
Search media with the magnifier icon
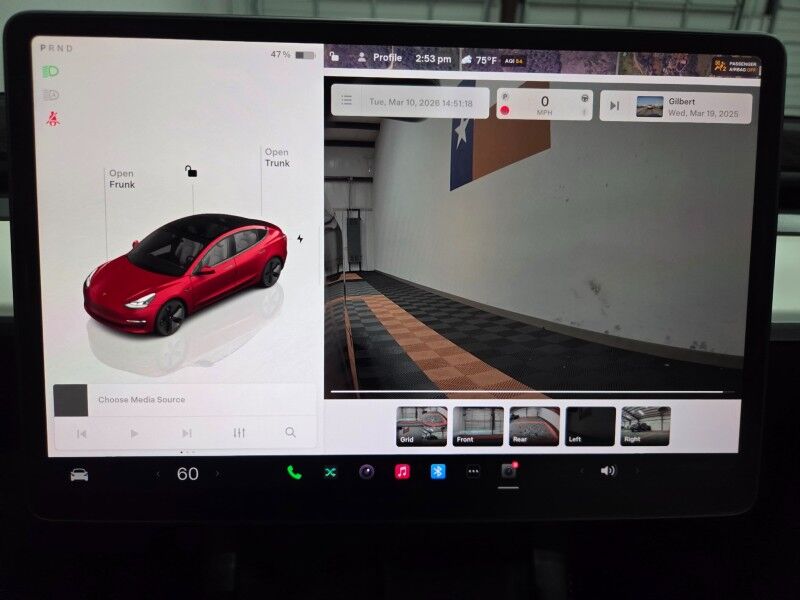tap(290, 433)
